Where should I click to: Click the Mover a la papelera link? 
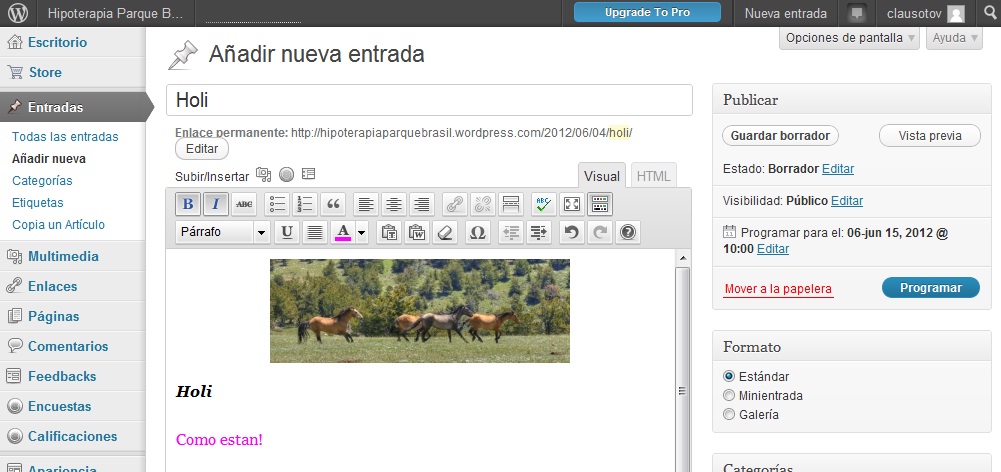tap(777, 289)
